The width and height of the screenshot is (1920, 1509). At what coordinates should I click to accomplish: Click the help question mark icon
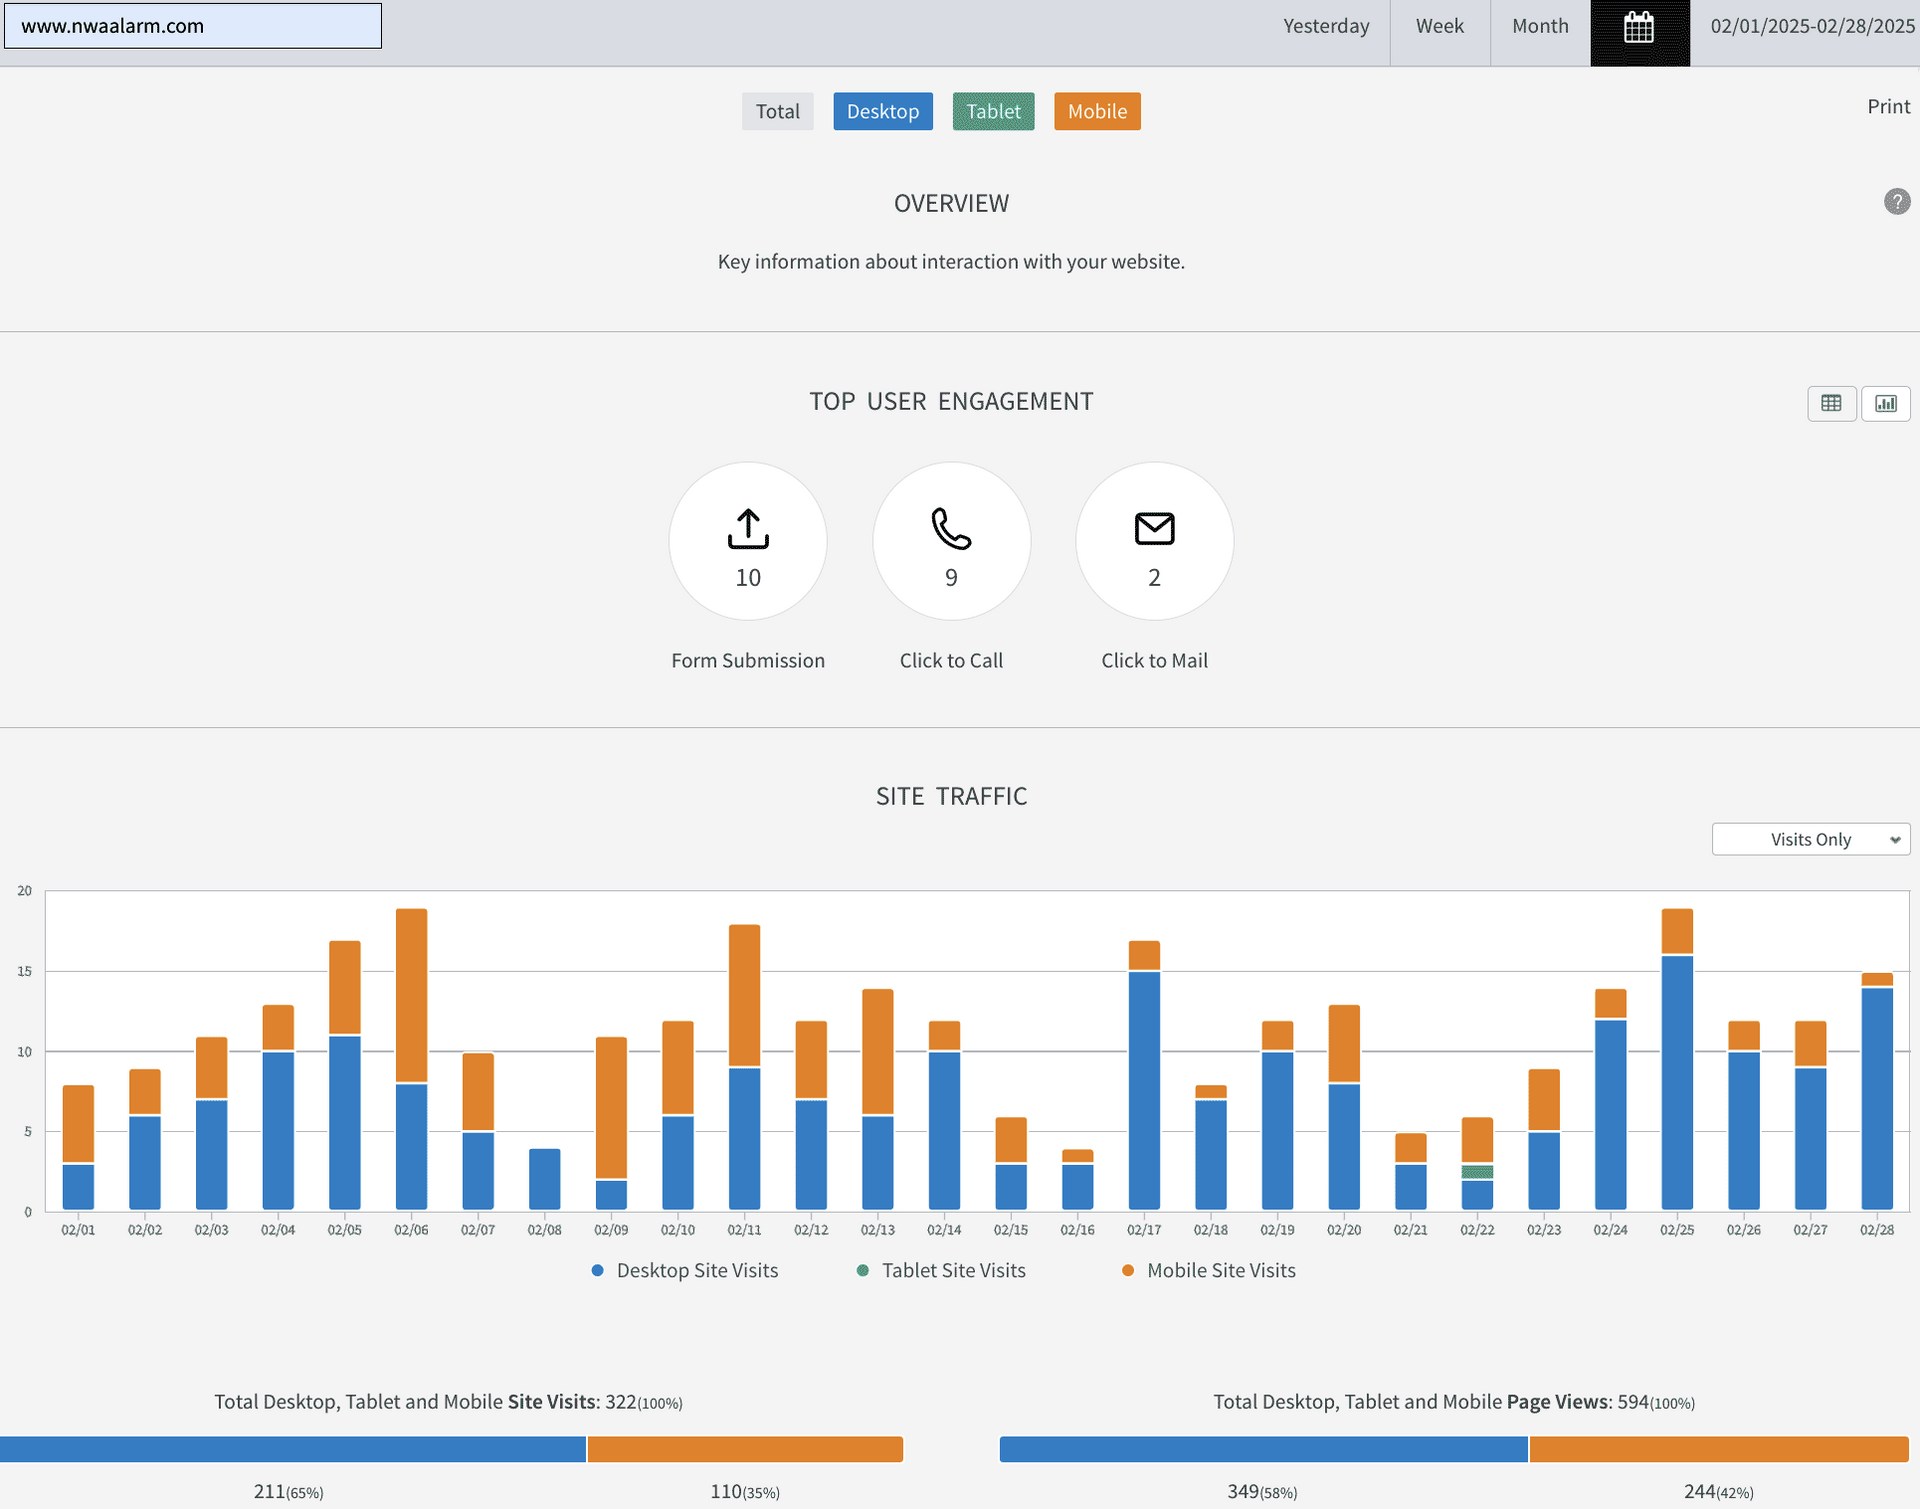(1896, 202)
